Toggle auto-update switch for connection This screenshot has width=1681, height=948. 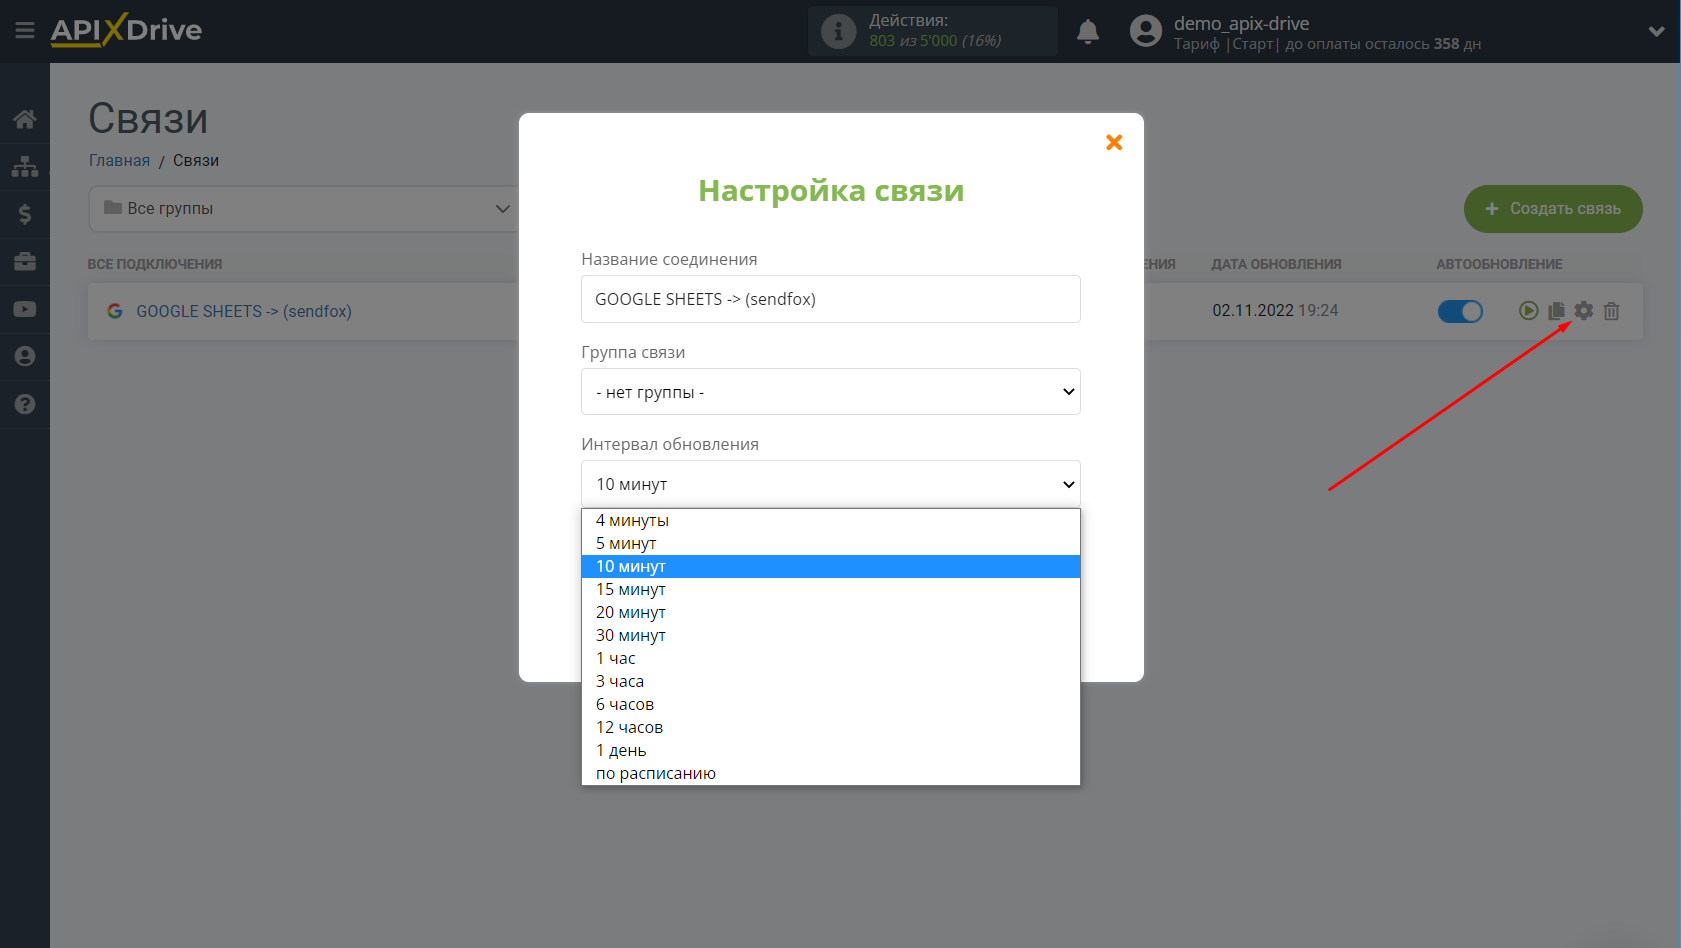(x=1460, y=311)
